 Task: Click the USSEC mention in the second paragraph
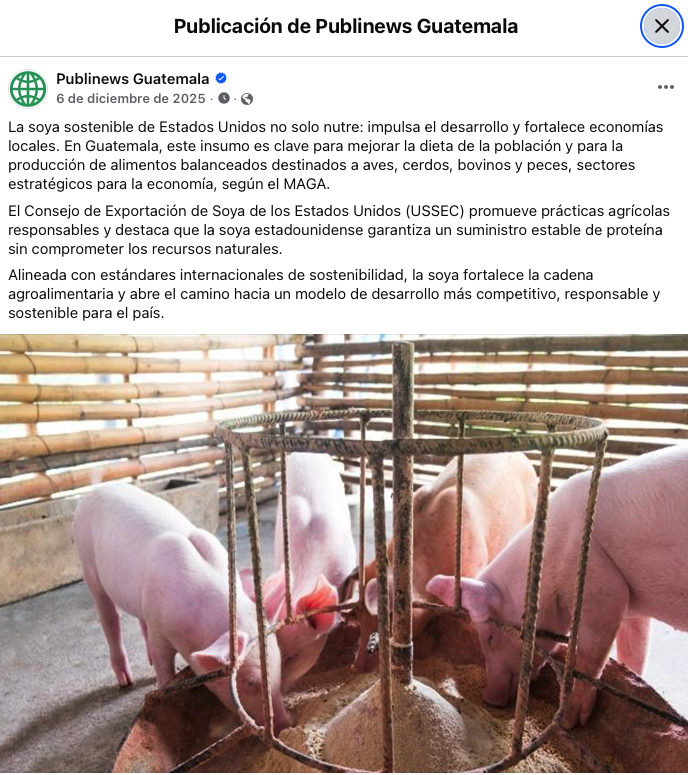435,211
